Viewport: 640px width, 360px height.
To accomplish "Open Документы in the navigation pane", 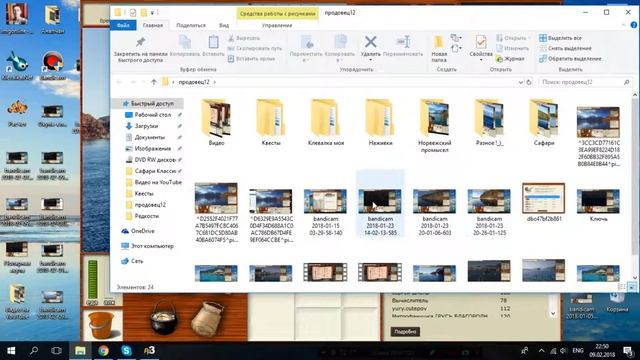I will [x=149, y=138].
